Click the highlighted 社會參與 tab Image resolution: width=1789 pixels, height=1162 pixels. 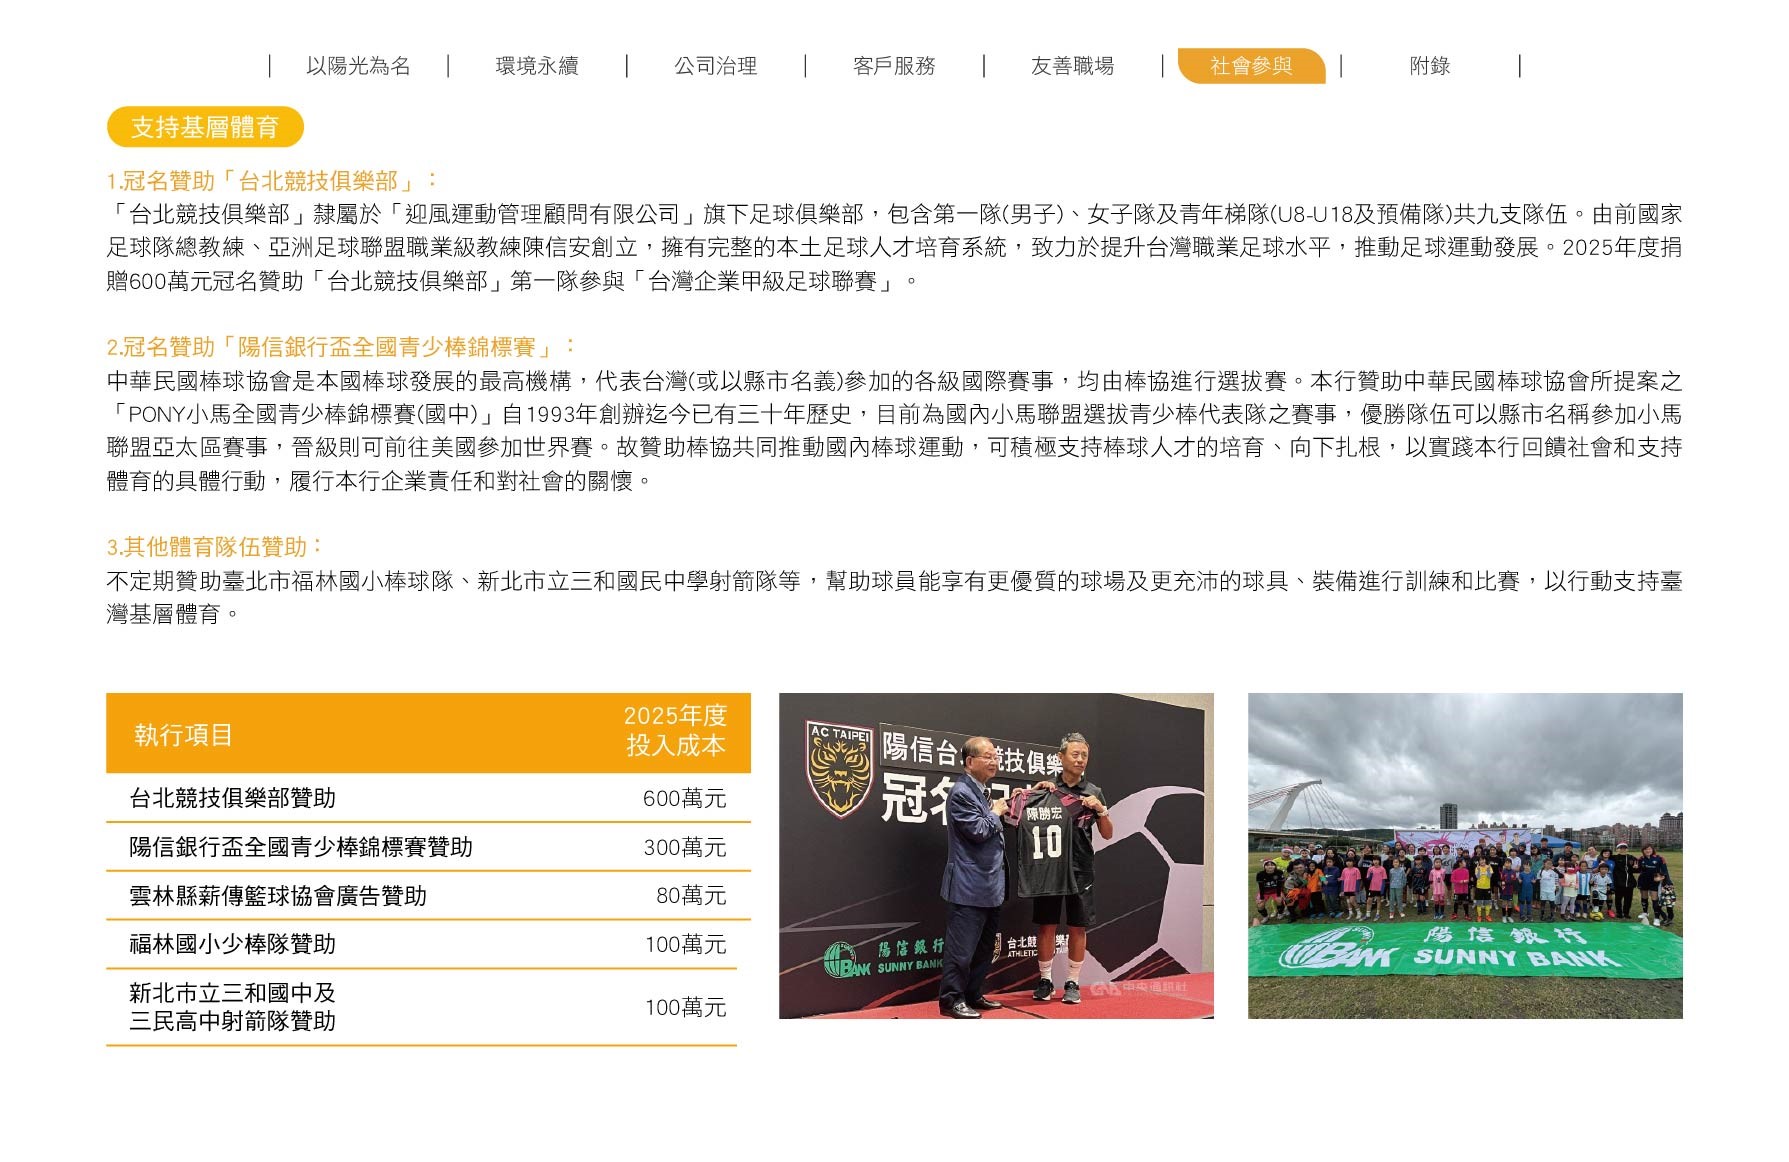click(x=1252, y=66)
